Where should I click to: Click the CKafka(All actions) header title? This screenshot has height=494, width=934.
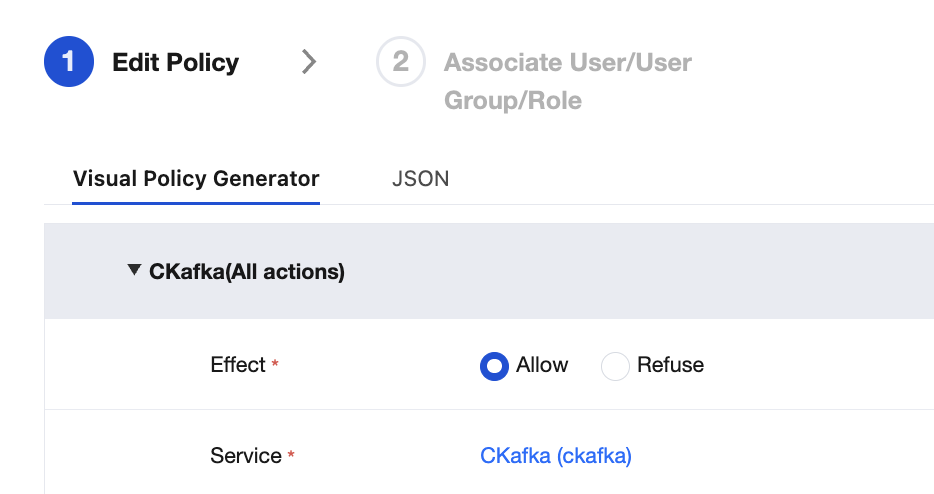247,271
